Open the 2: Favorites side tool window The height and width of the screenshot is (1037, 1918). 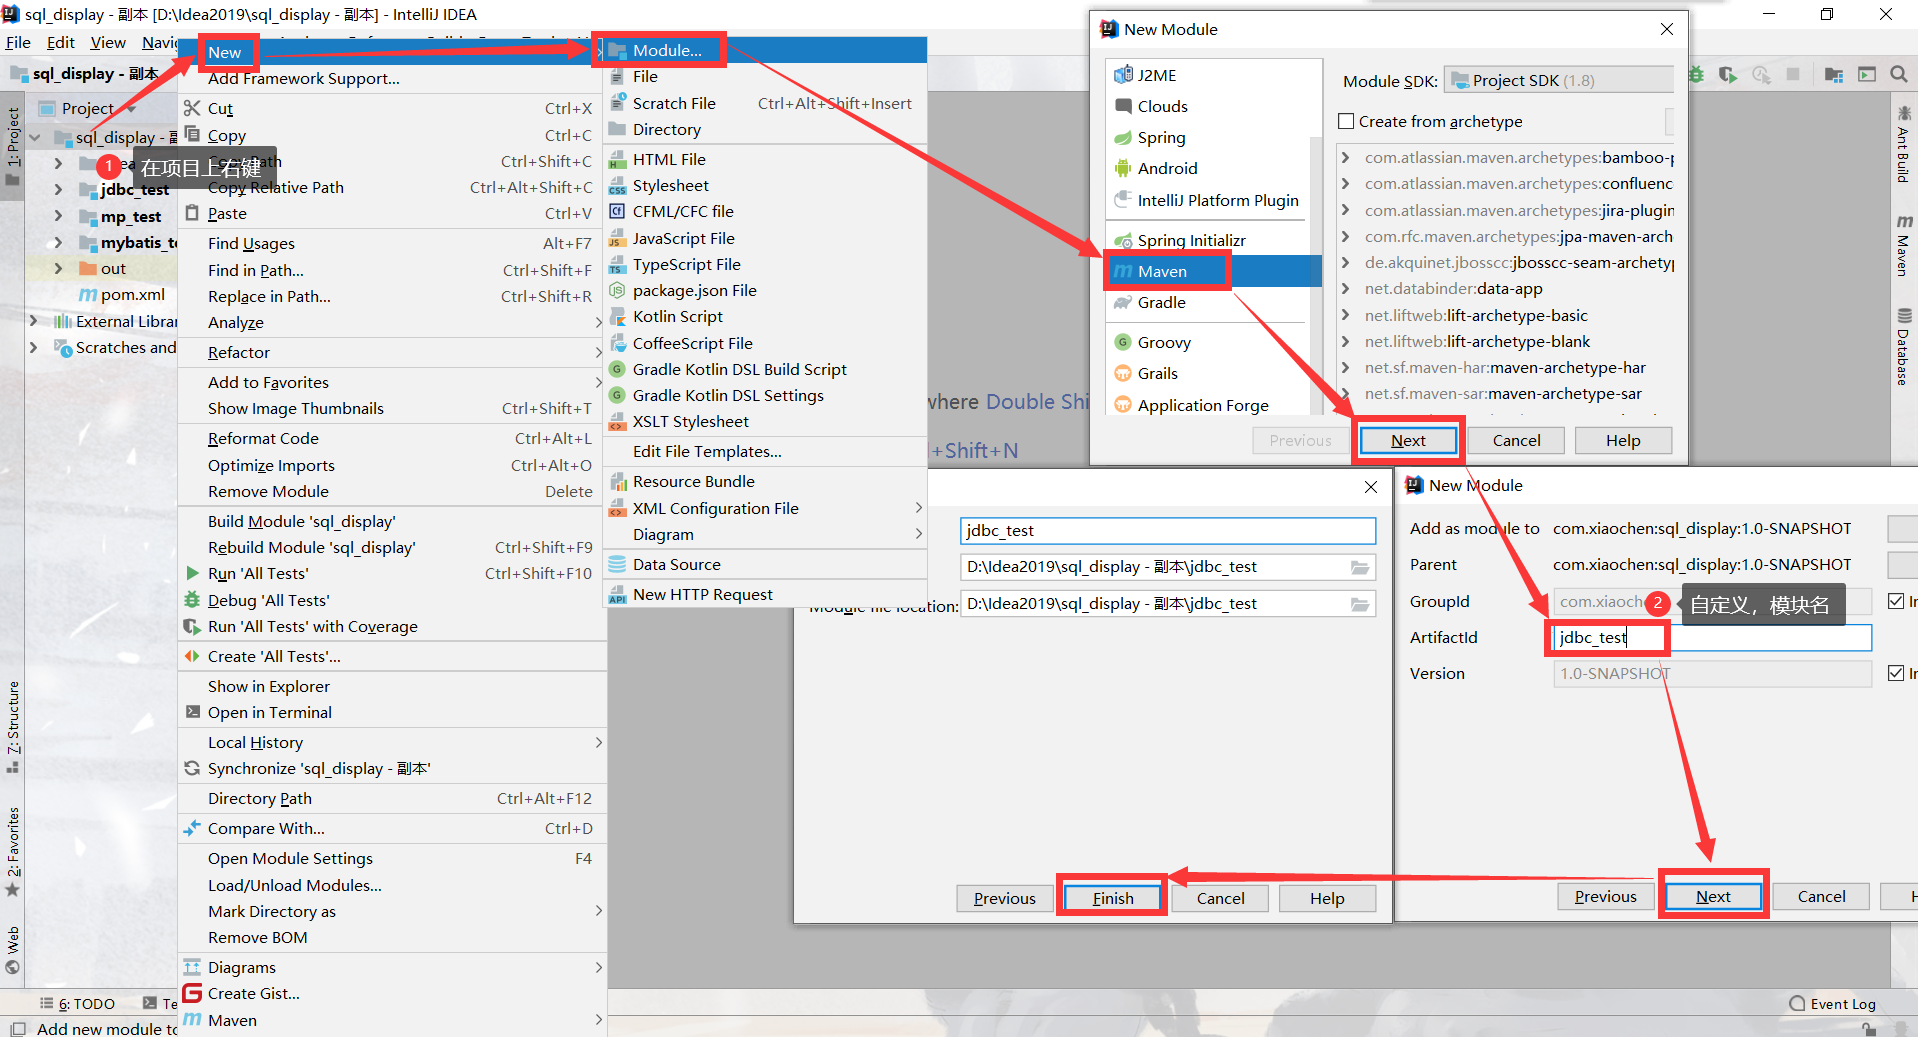[x=13, y=852]
